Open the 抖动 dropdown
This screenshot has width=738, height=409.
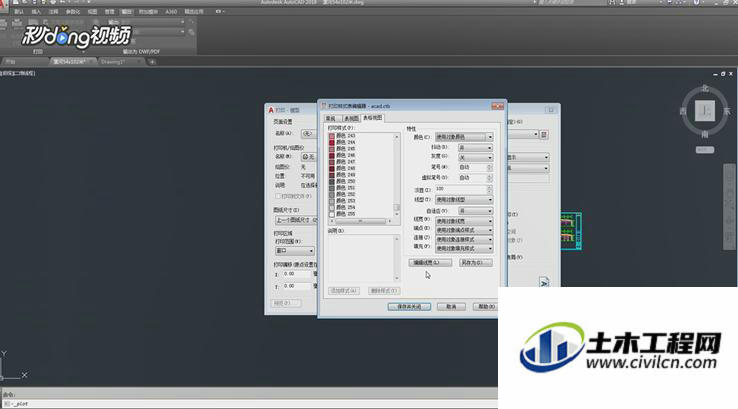click(x=475, y=147)
